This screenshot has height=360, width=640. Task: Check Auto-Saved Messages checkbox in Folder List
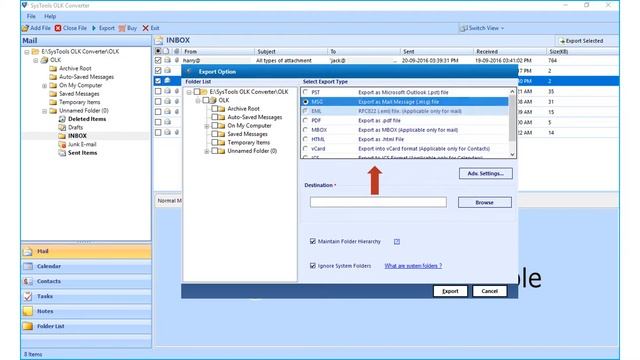click(x=214, y=117)
